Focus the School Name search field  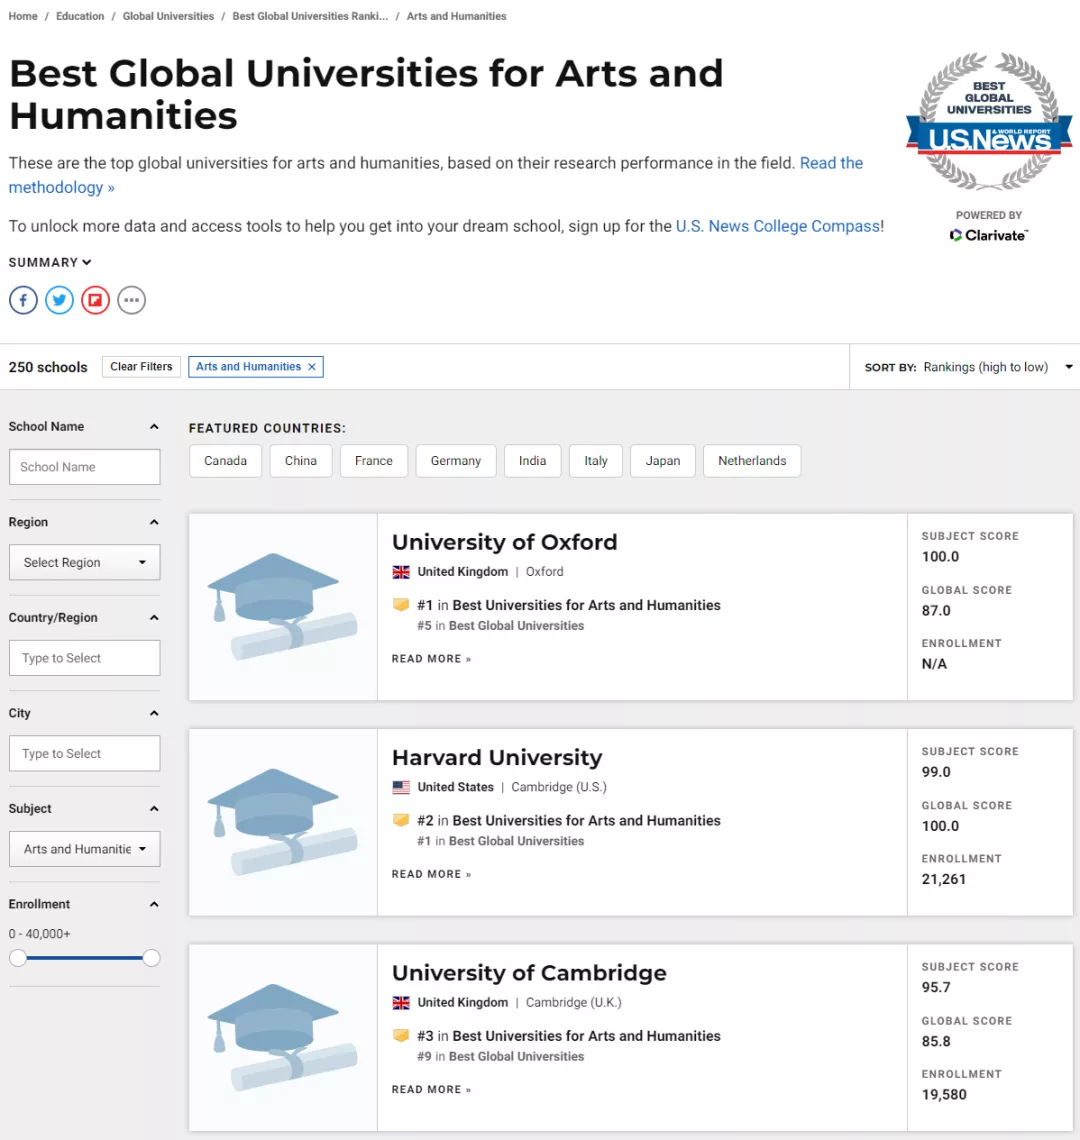pos(84,467)
